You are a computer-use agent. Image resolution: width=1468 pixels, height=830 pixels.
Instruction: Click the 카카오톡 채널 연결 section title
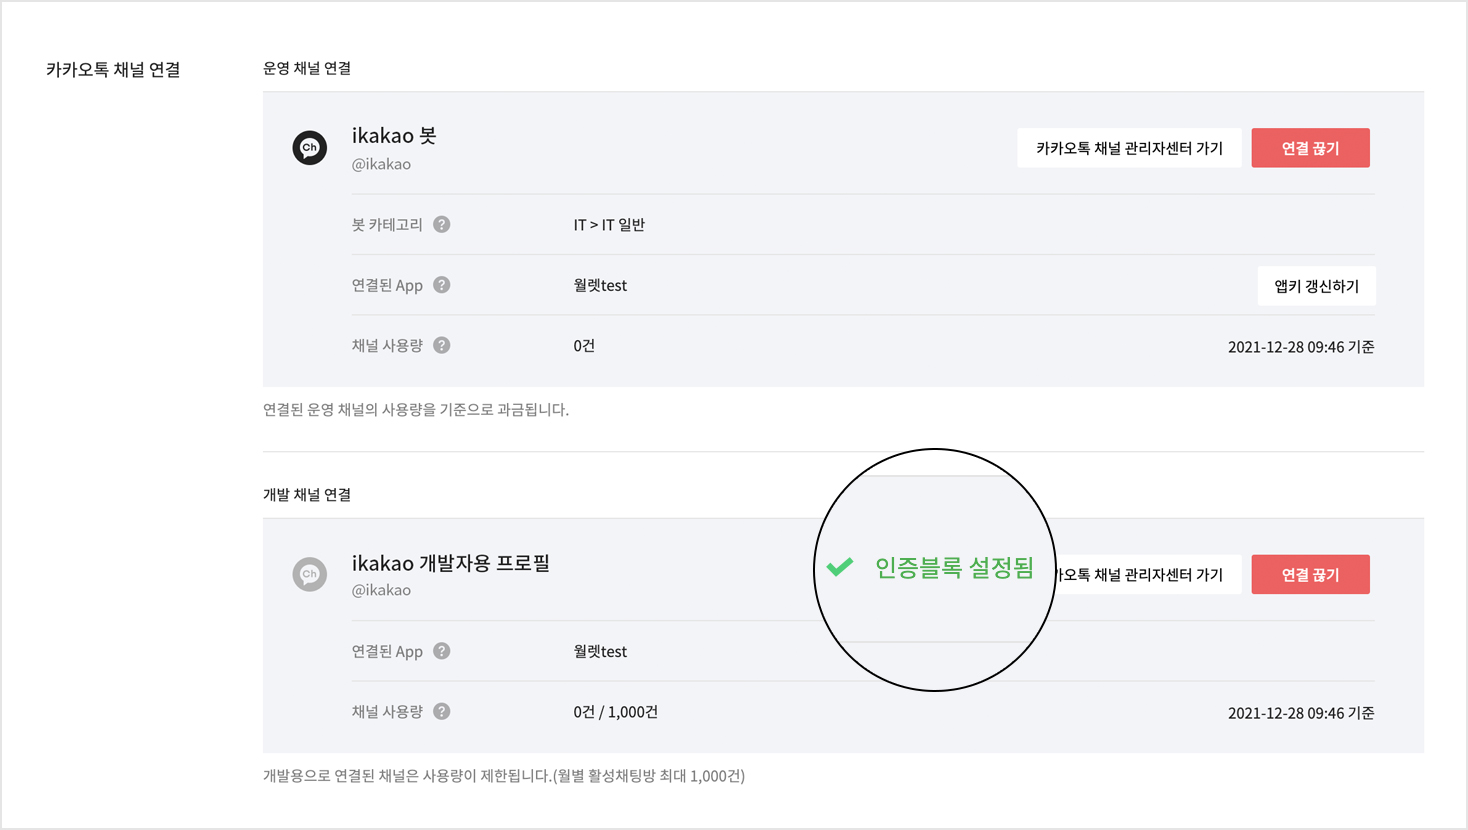(x=113, y=70)
